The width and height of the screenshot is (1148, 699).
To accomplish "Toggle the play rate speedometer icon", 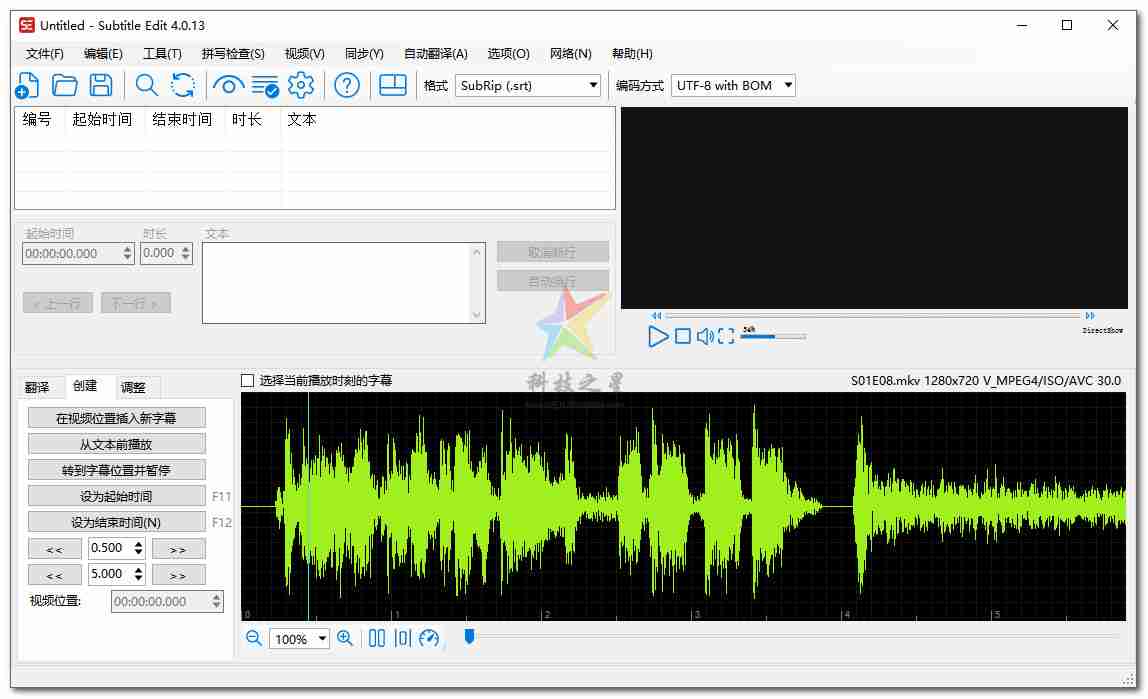I will coord(428,637).
